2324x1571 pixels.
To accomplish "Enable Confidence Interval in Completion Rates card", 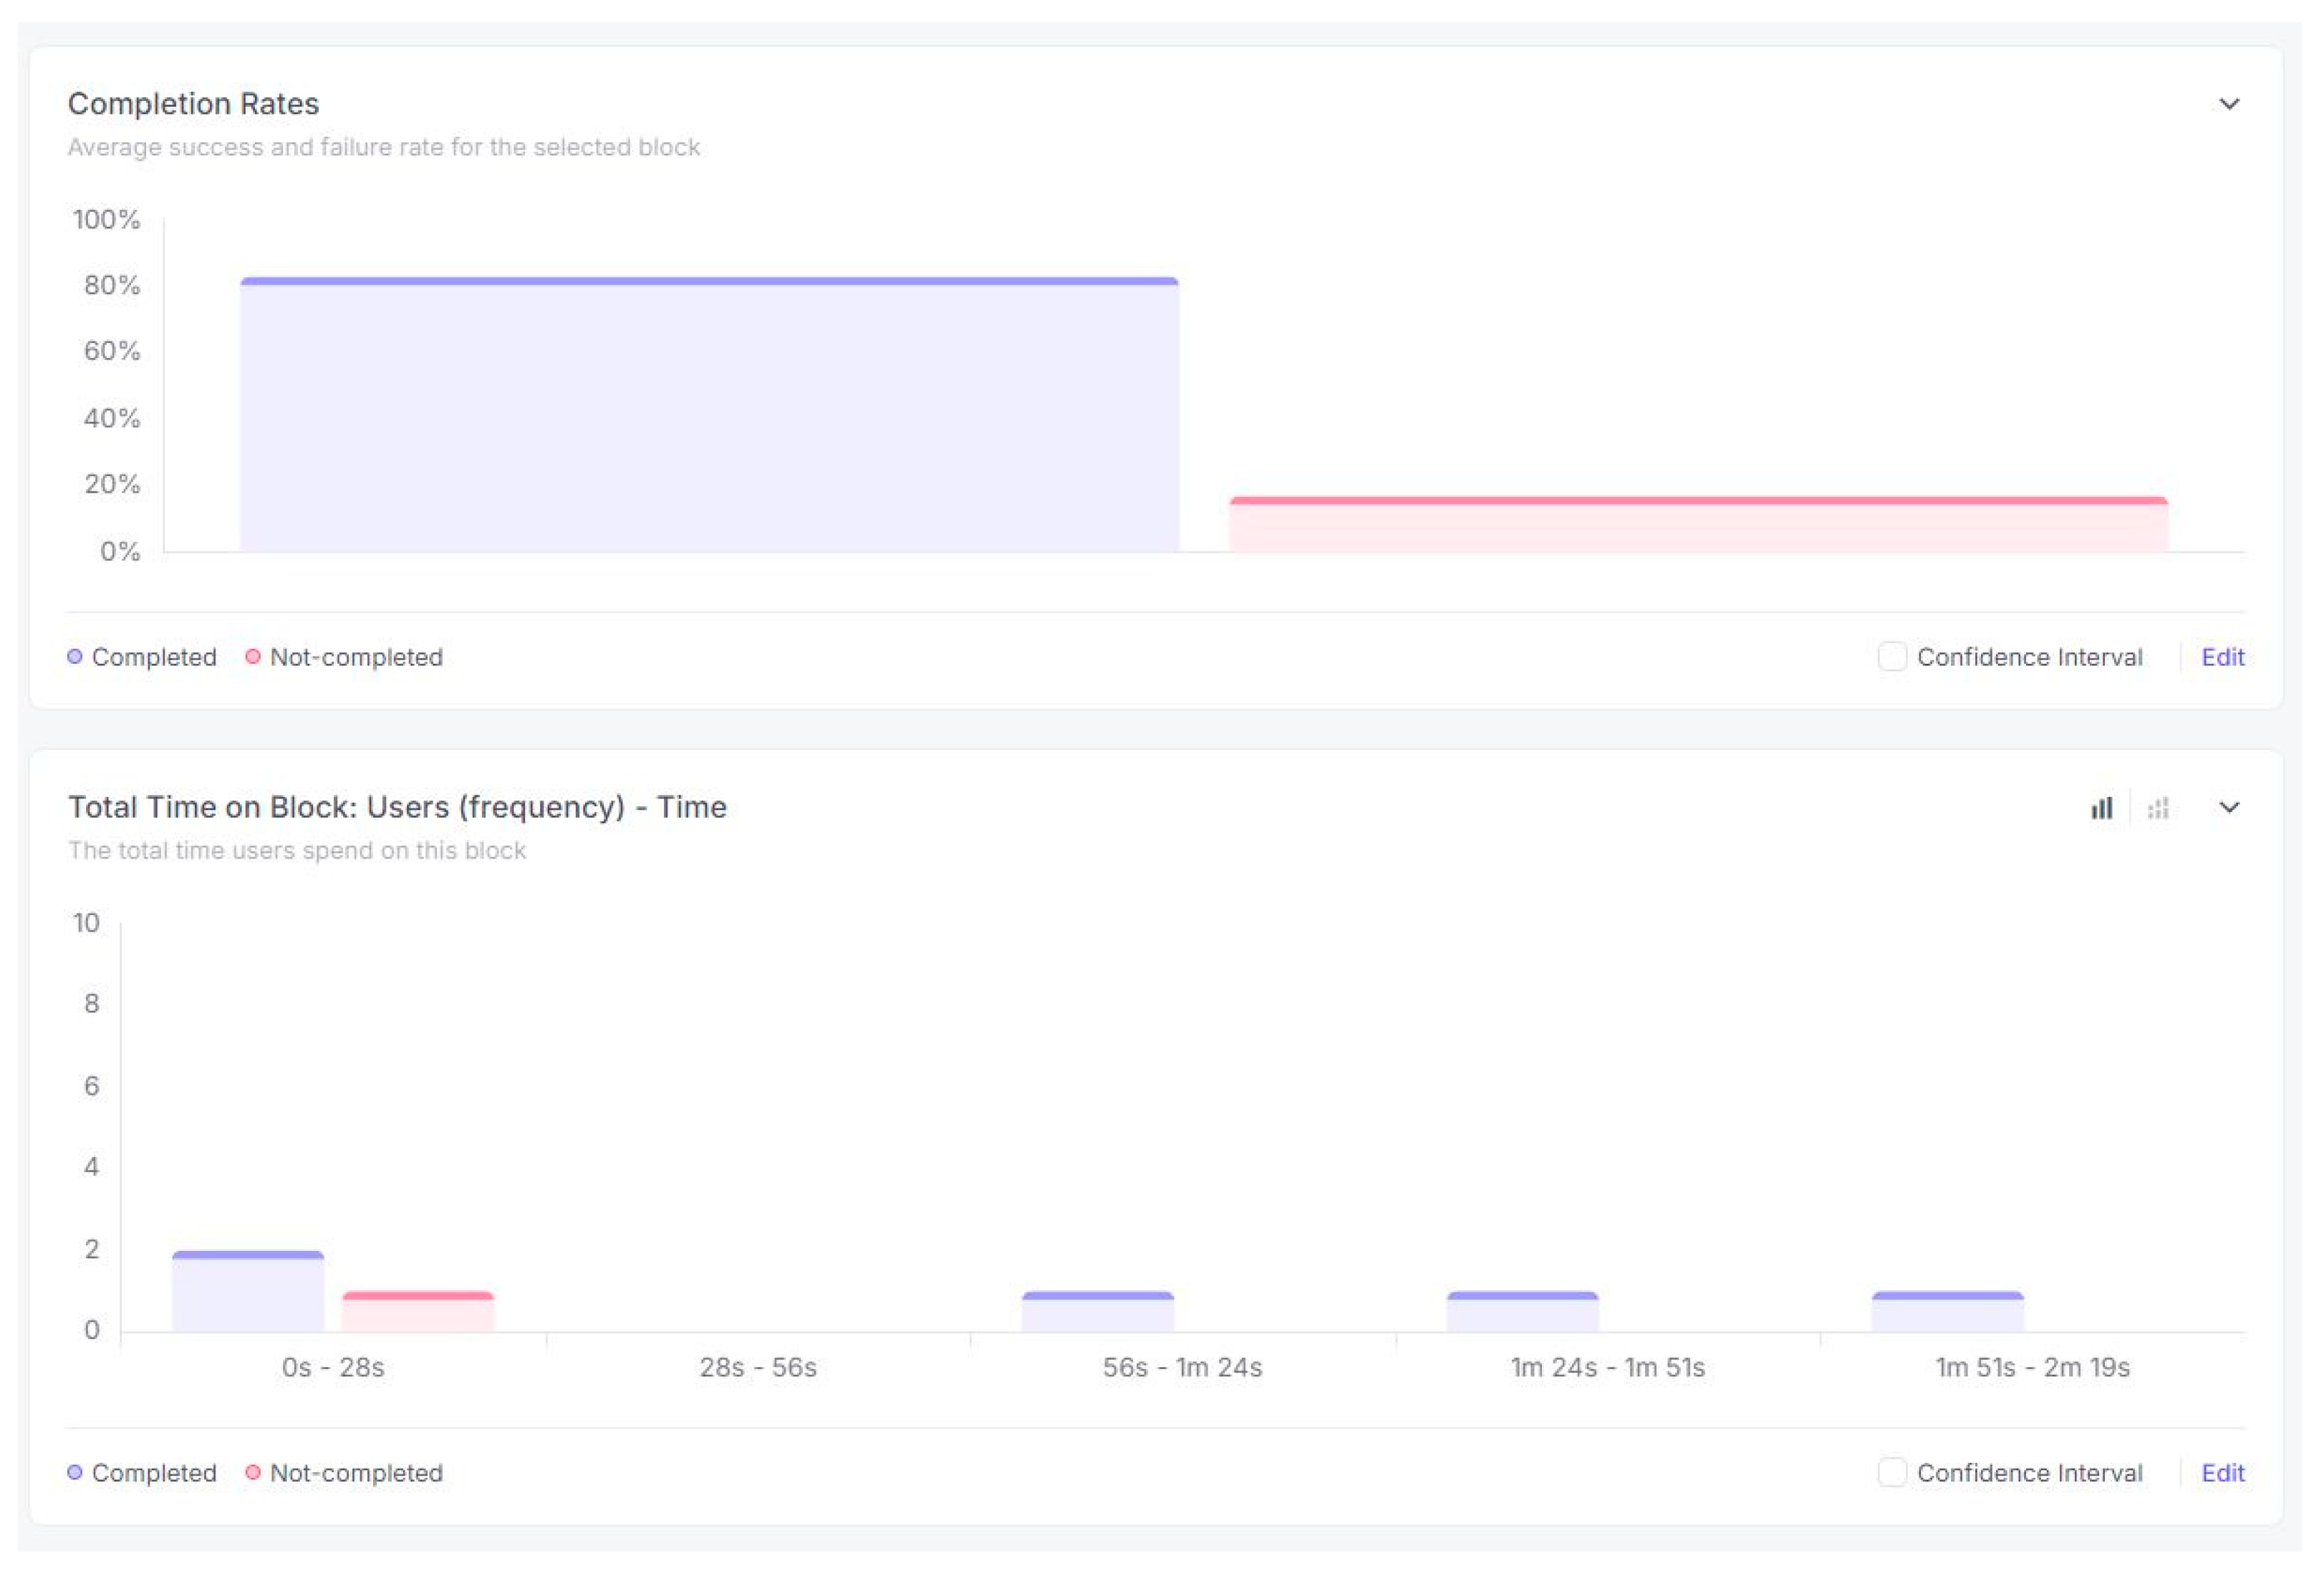I will pyautogui.click(x=1891, y=657).
